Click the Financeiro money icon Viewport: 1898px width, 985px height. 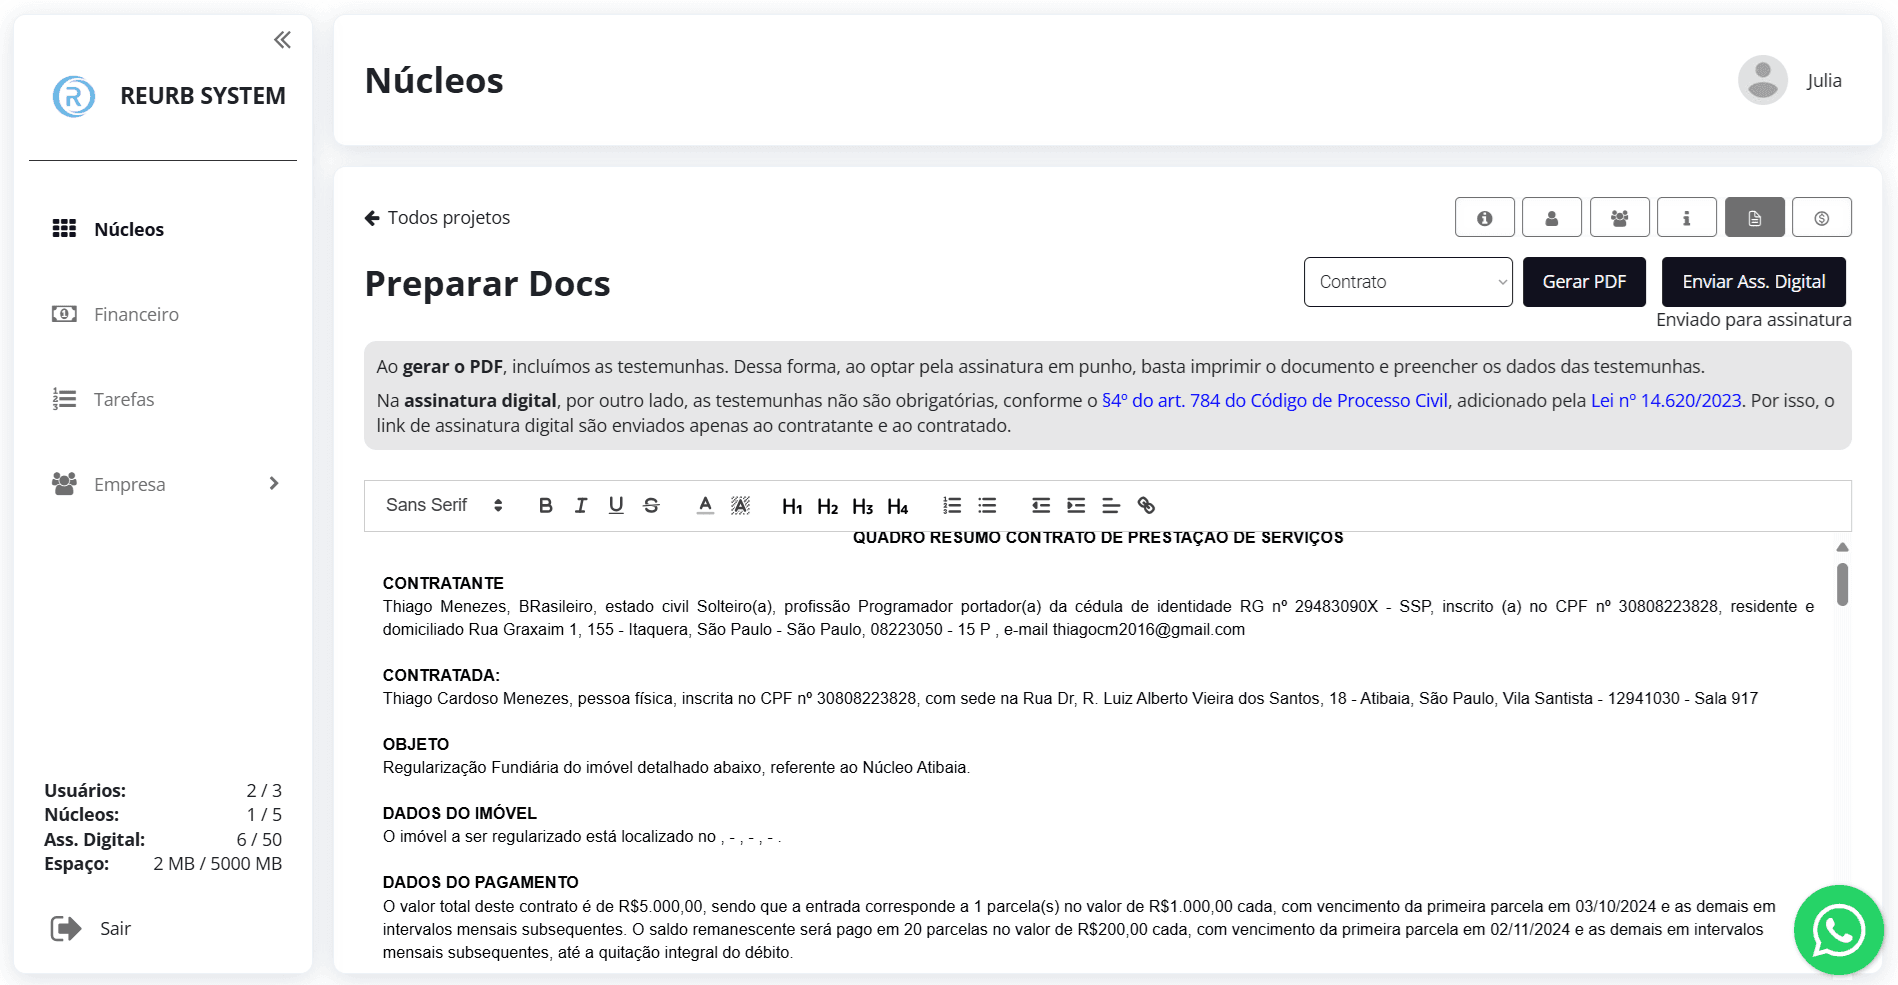click(x=64, y=314)
